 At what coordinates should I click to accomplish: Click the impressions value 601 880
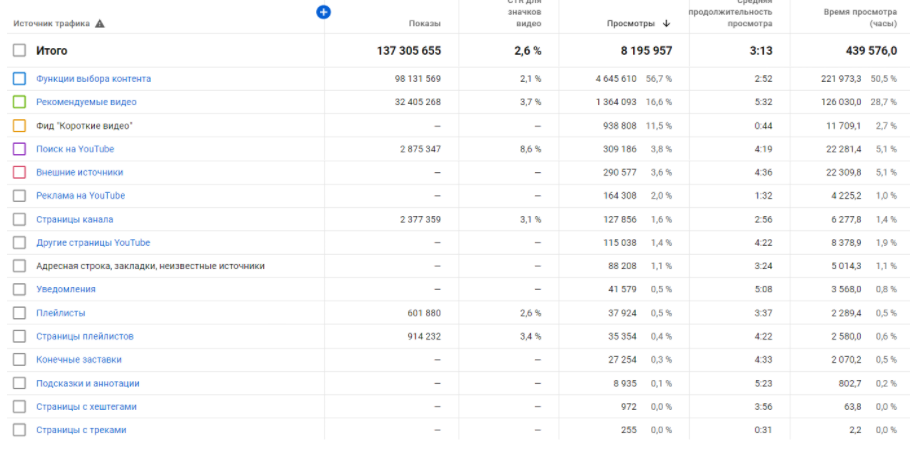coord(424,313)
